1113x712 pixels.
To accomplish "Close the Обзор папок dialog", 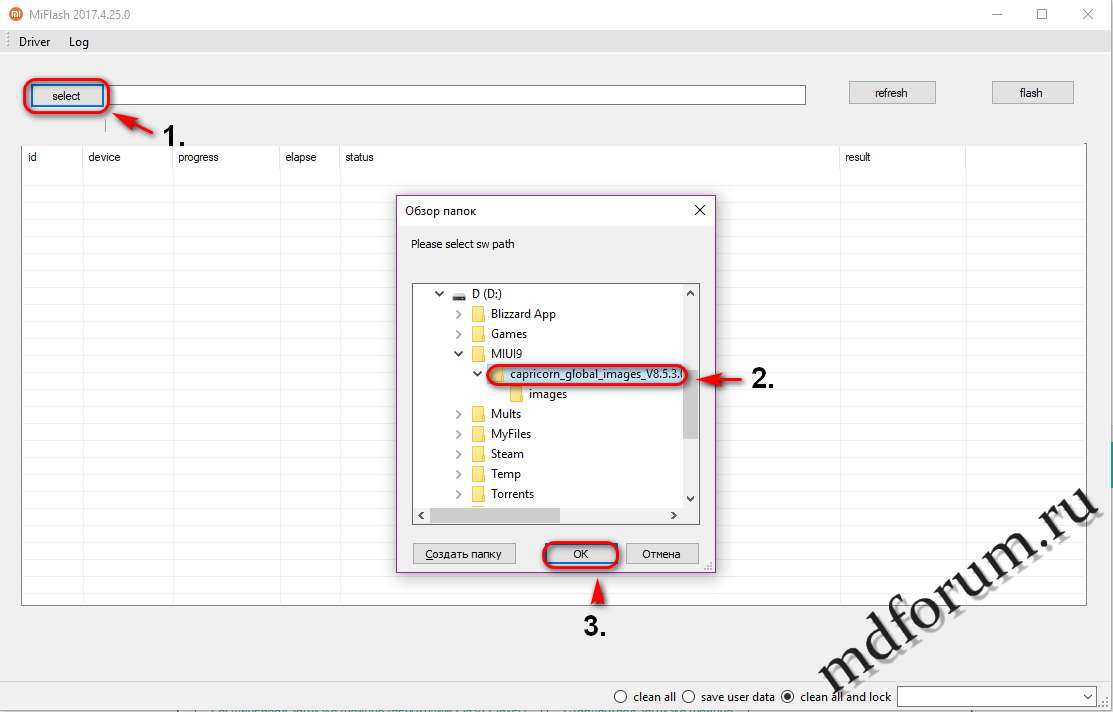I will (x=699, y=211).
